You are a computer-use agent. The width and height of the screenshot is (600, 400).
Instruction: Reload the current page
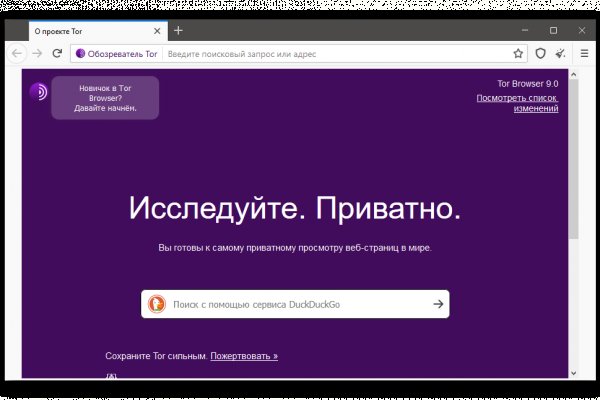pos(57,53)
